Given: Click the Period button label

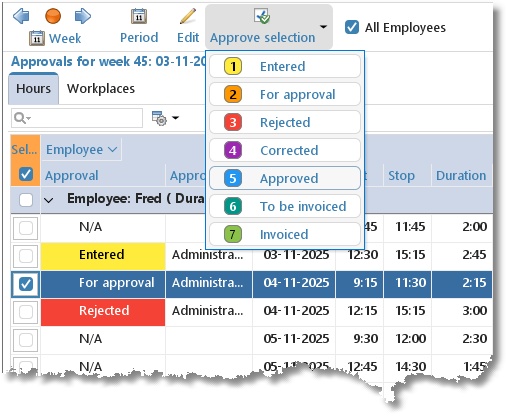Looking at the screenshot, I should 139,38.
